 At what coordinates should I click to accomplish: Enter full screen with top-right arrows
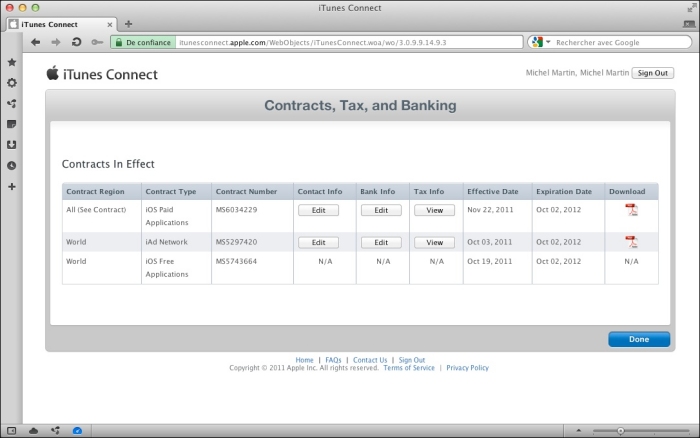click(692, 7)
